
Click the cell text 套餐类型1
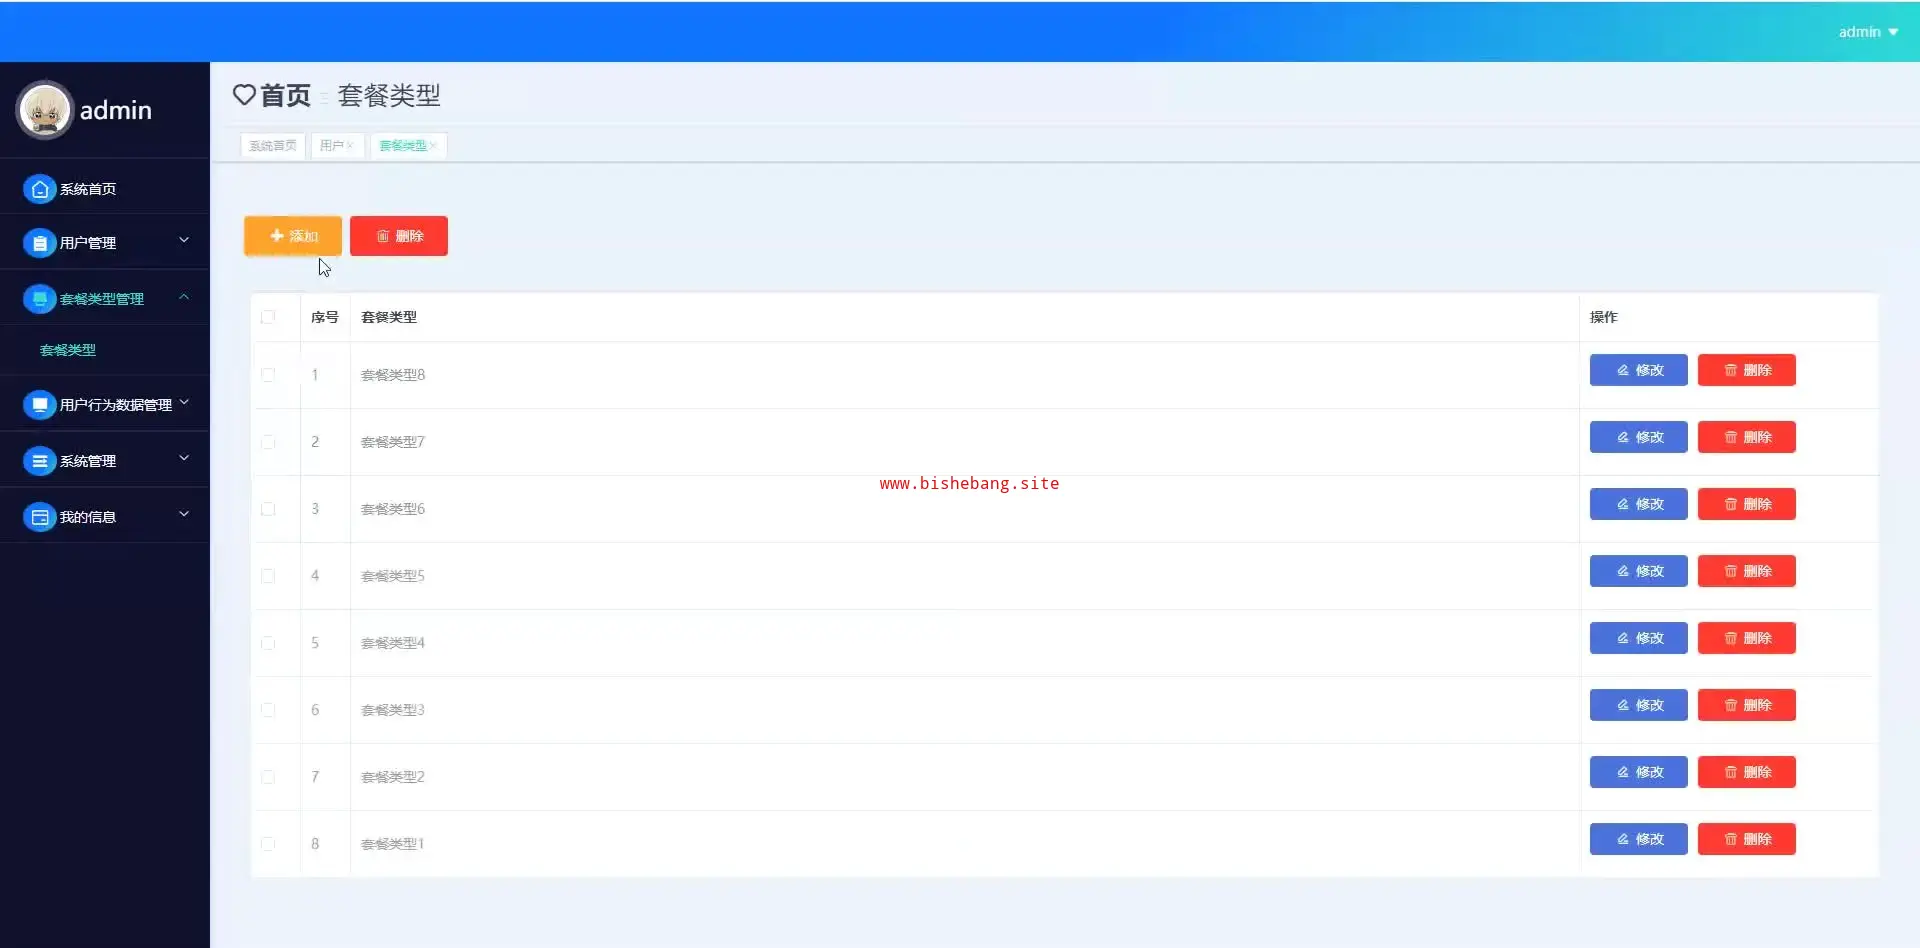click(x=393, y=844)
